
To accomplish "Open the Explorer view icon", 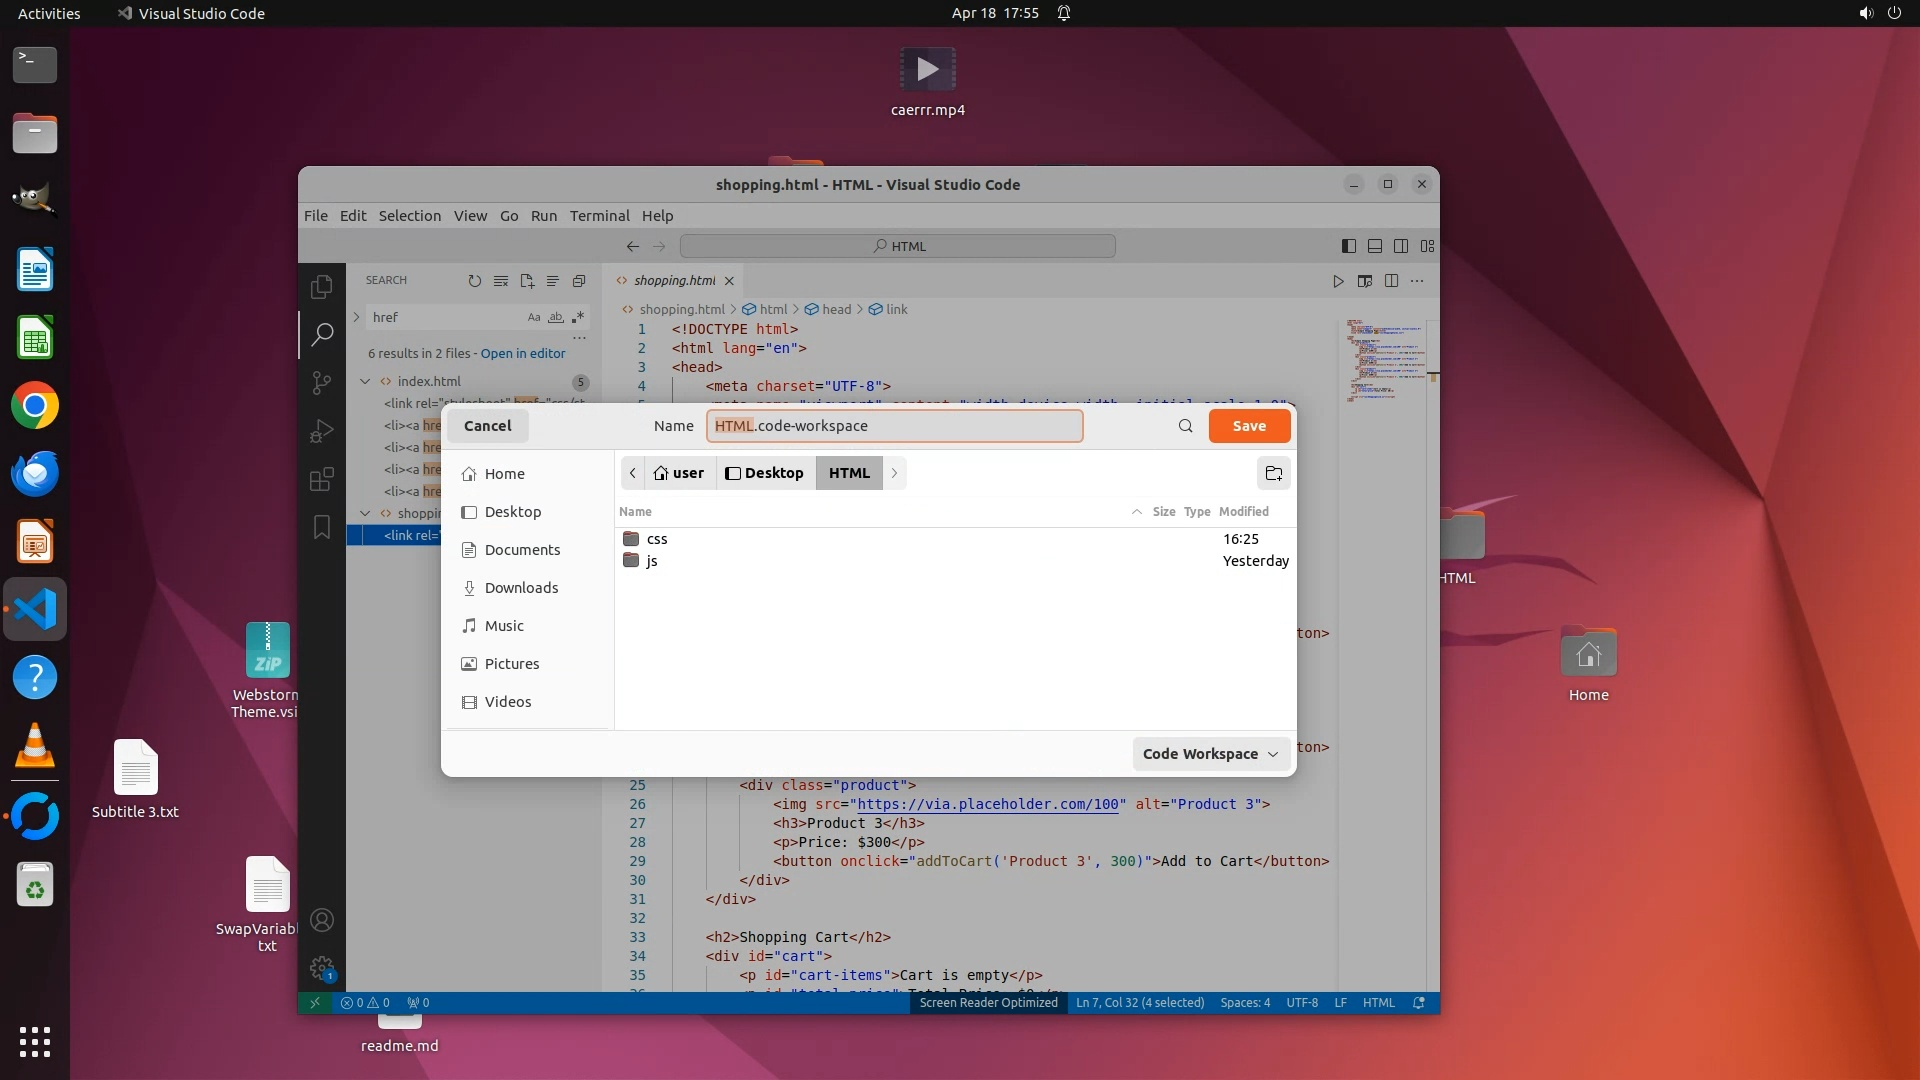I will click(321, 288).
